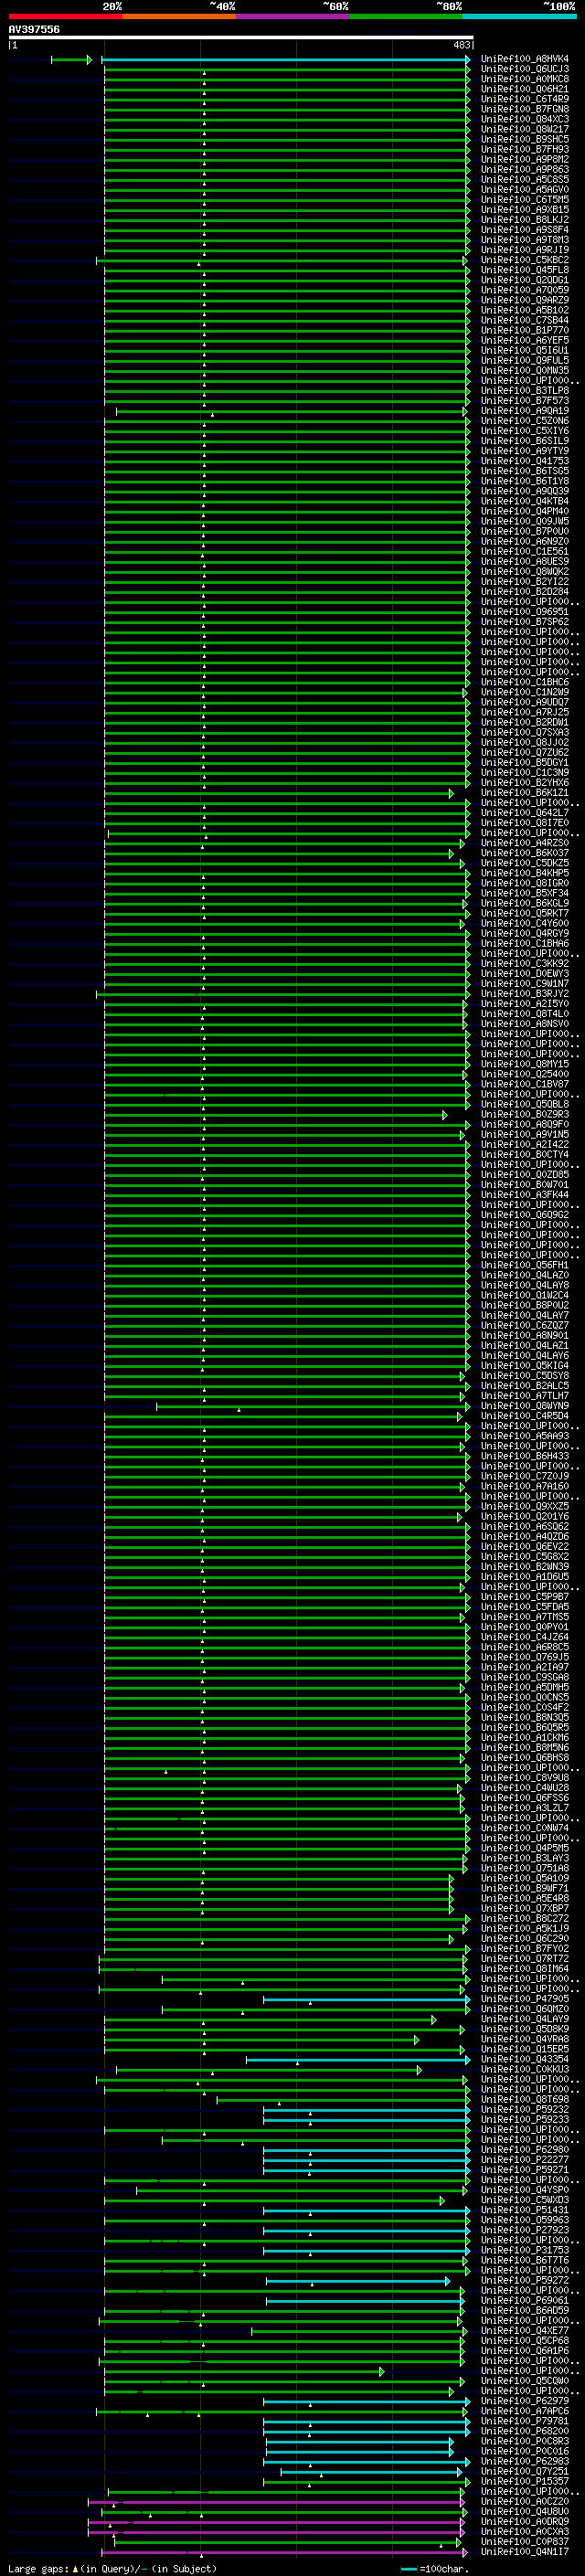Click the orange ~40% identity legend segment

click(x=179, y=16)
